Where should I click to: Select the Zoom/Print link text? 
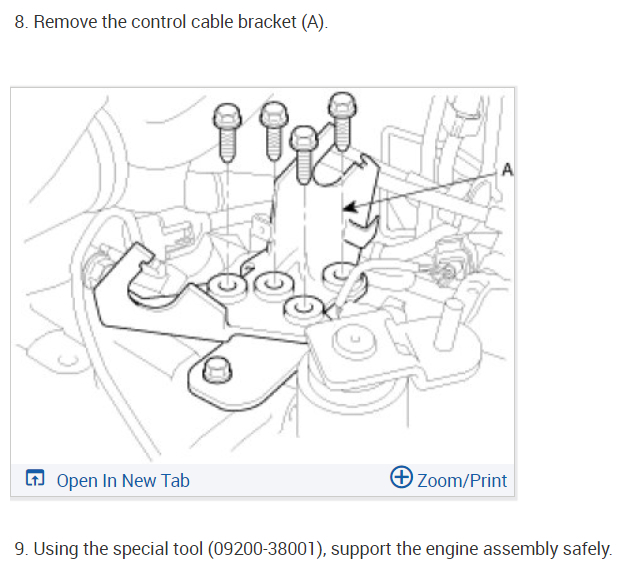click(462, 480)
